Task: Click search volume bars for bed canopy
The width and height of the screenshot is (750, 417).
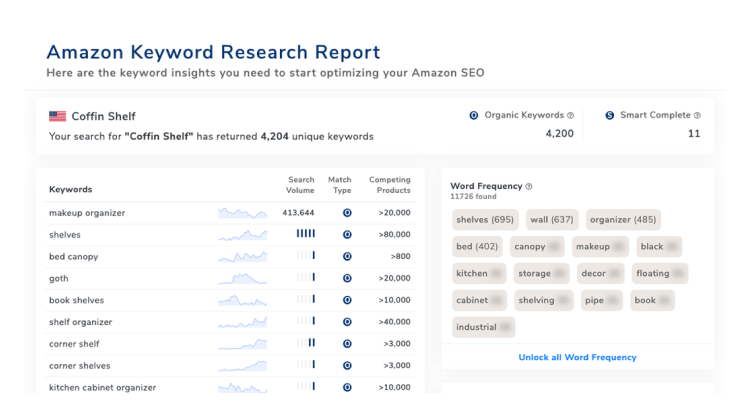Action: tap(306, 255)
